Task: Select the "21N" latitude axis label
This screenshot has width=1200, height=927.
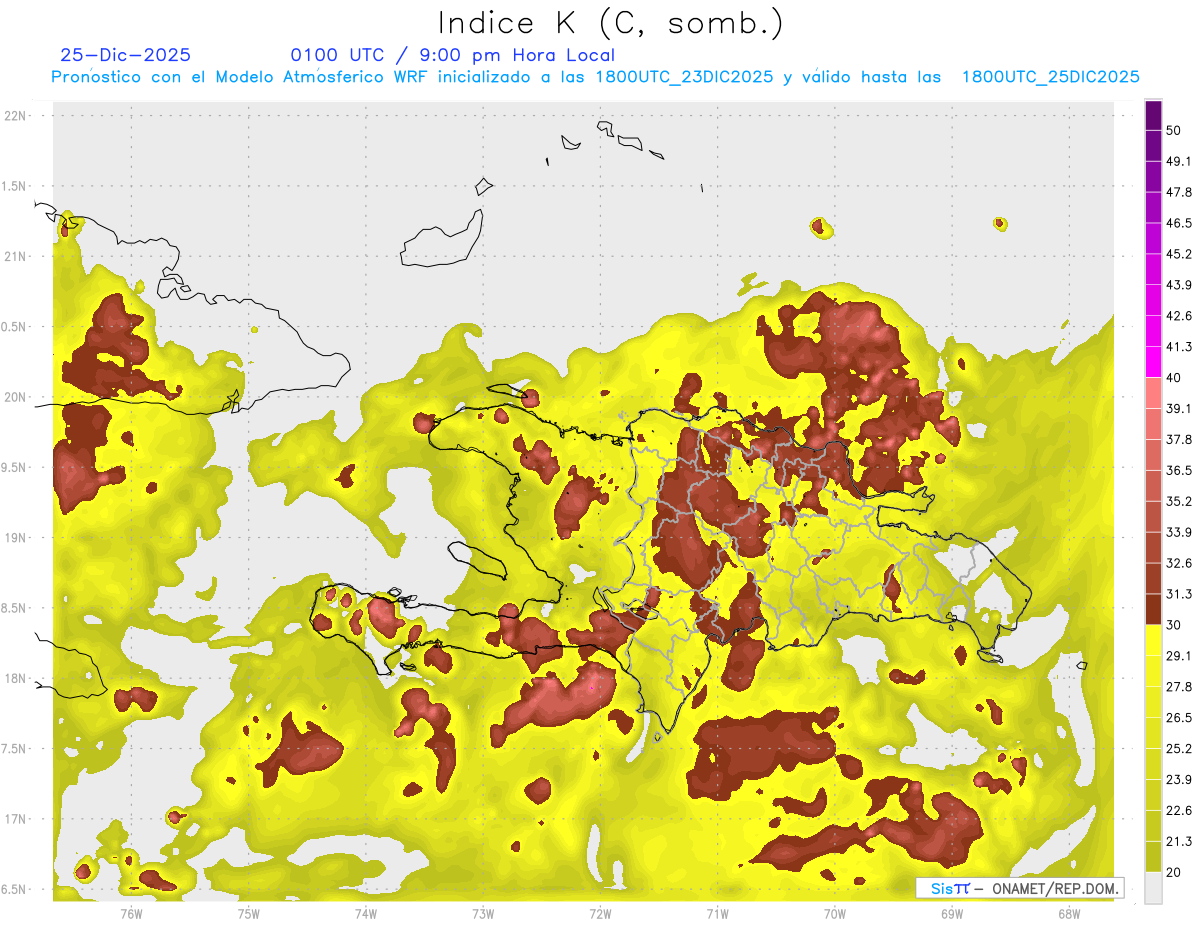Action: [15, 256]
